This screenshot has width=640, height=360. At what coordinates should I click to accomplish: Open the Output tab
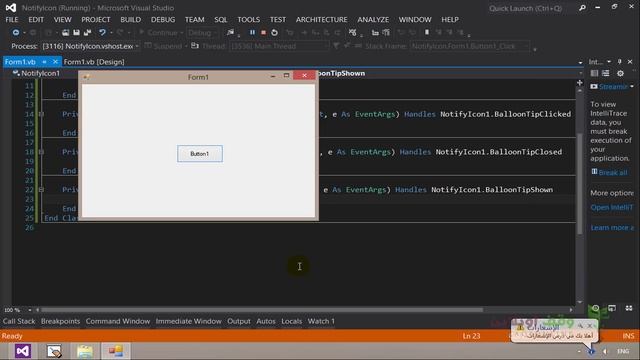click(239, 321)
